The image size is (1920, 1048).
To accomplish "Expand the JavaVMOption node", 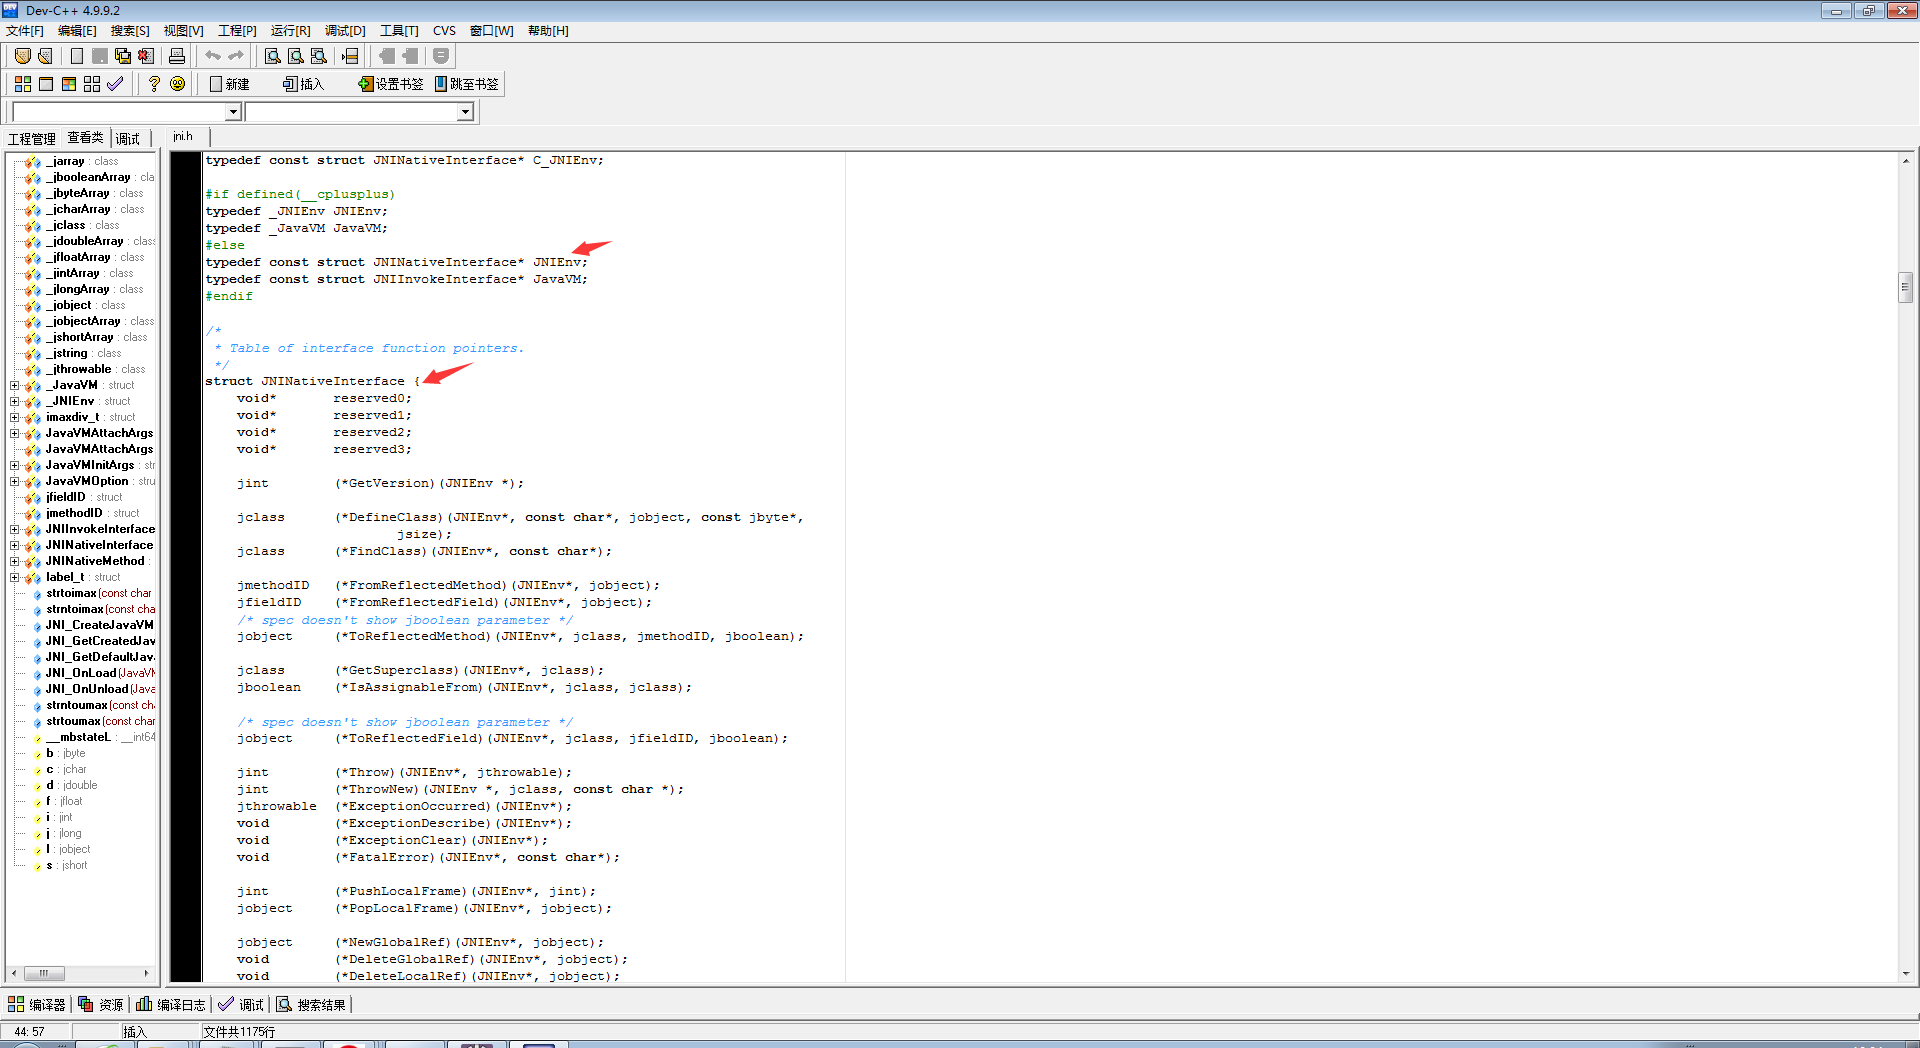I will (15, 481).
